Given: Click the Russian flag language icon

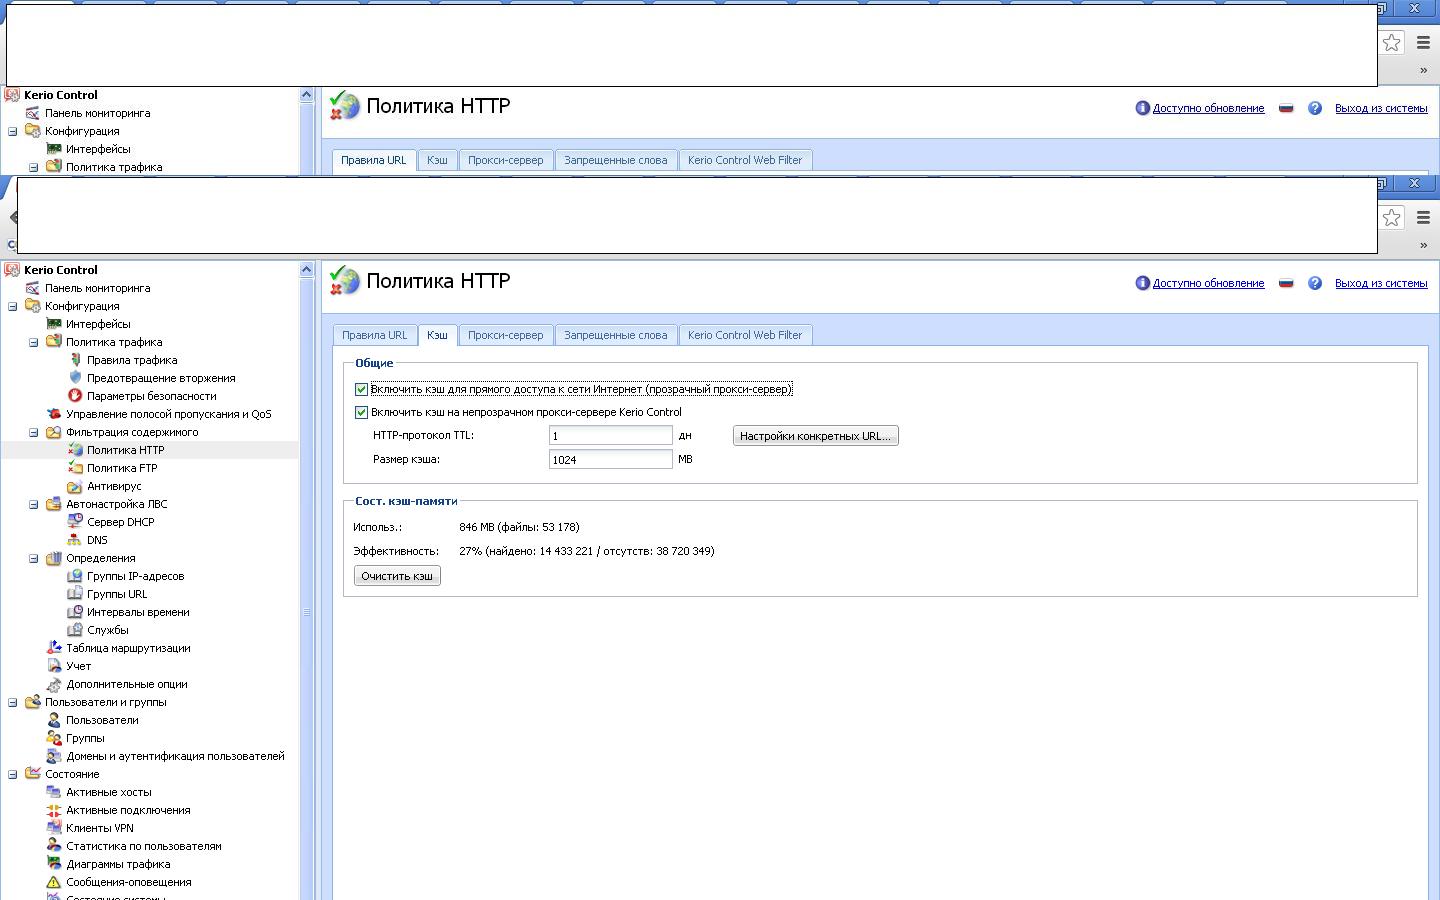Looking at the screenshot, I should tap(1286, 283).
